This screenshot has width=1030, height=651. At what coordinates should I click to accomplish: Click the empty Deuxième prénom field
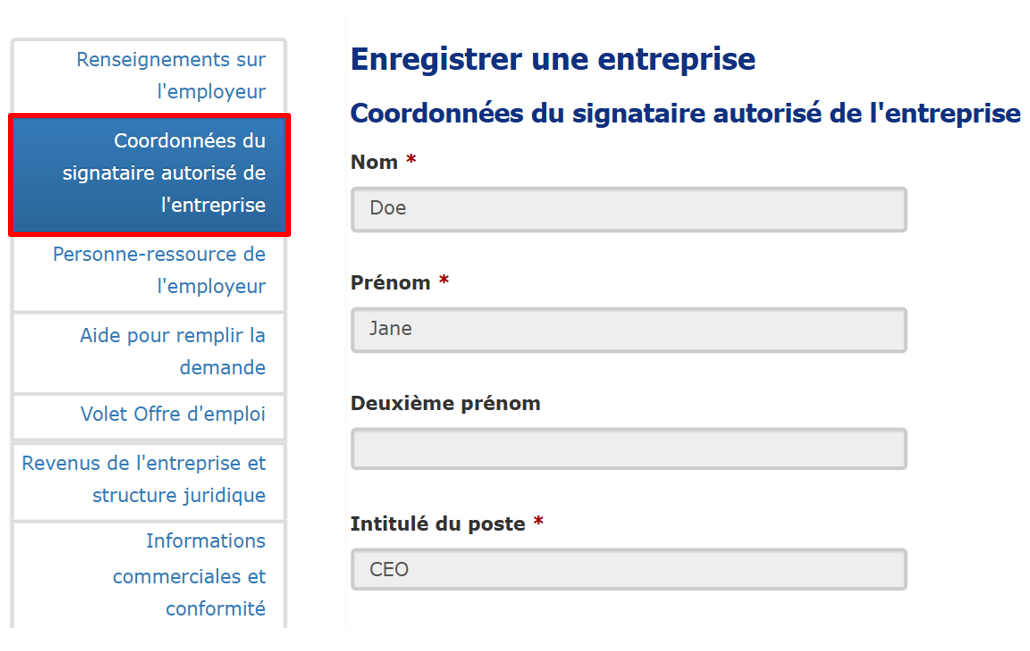tap(628, 449)
